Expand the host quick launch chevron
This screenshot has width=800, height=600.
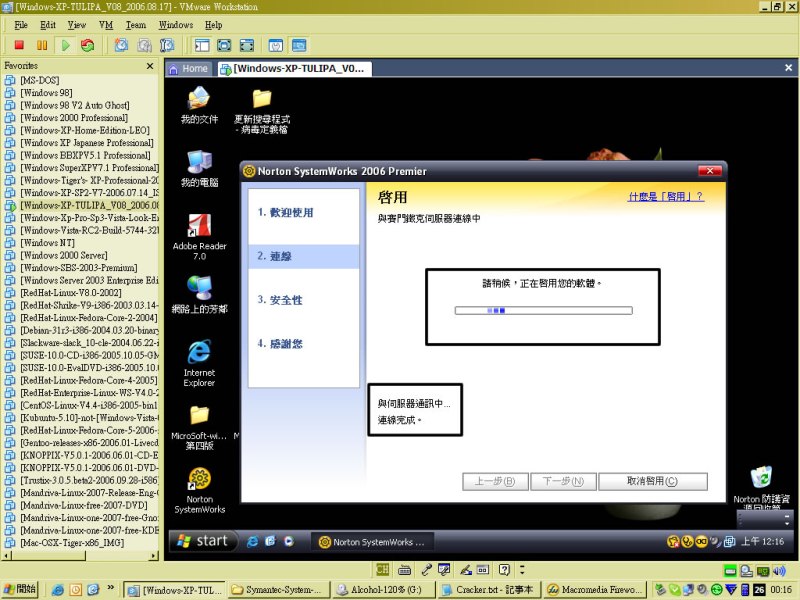point(111,587)
